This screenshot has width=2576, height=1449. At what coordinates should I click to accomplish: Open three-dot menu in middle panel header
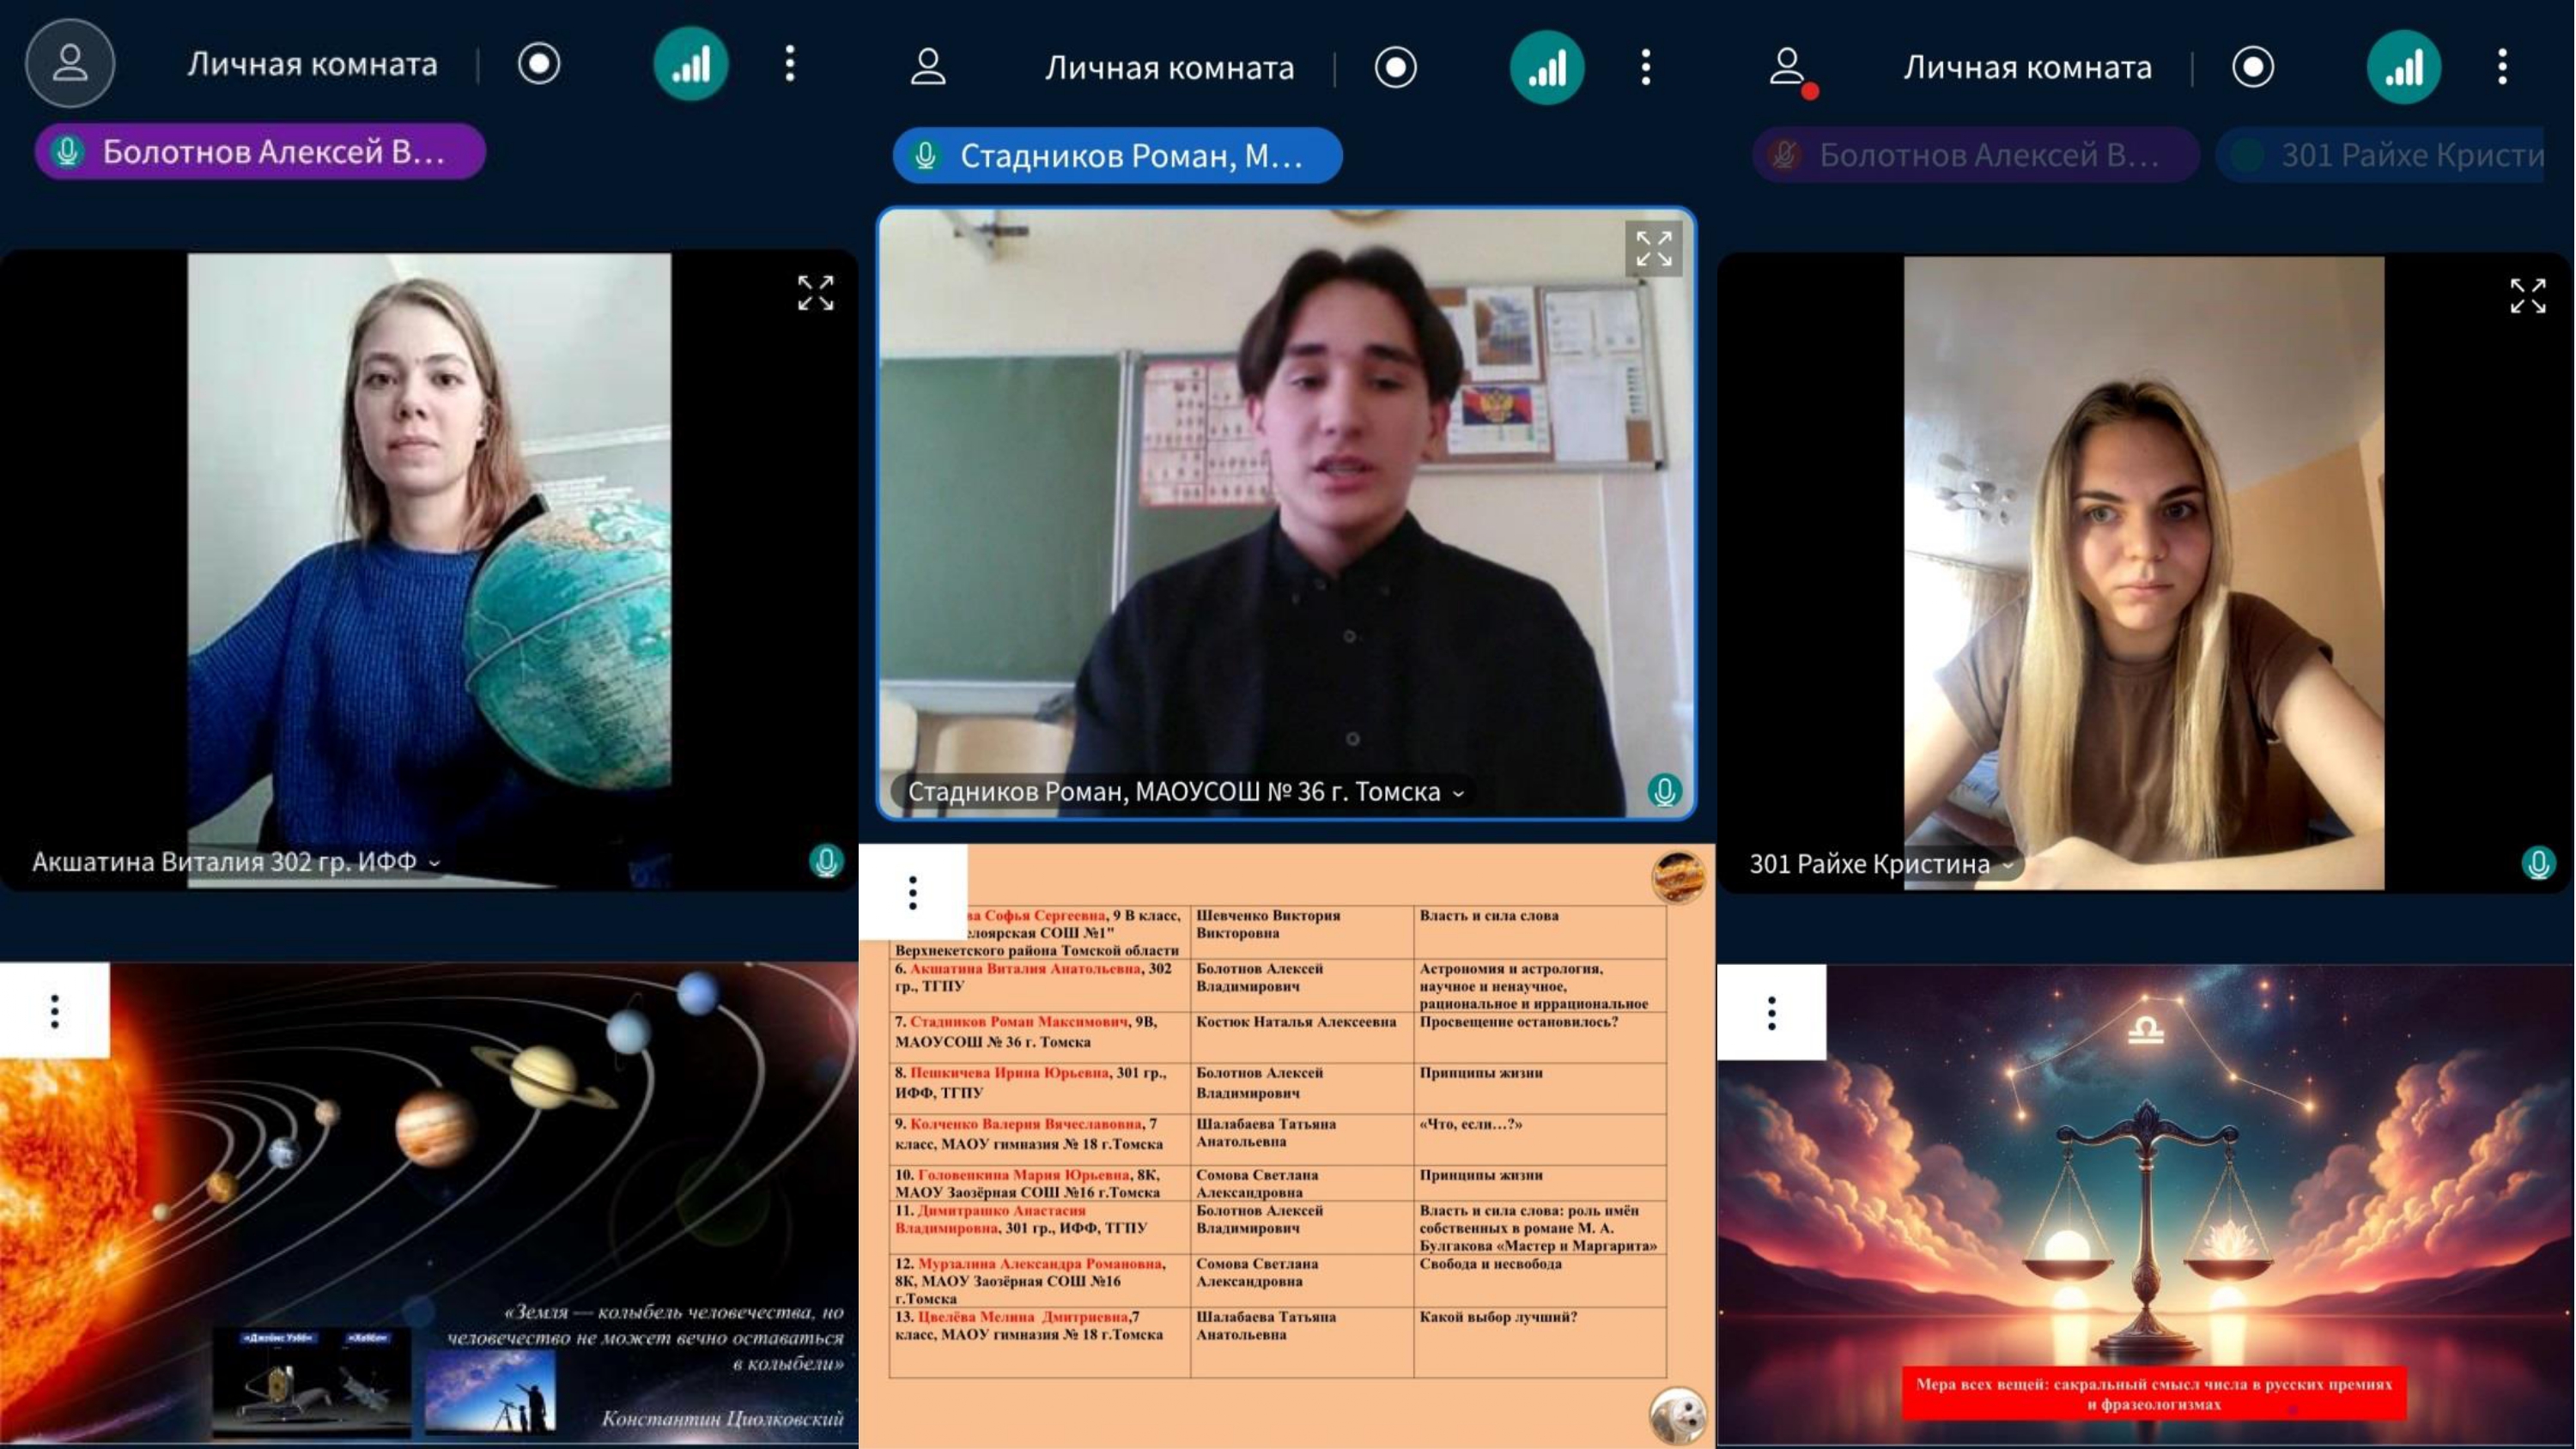point(1646,67)
